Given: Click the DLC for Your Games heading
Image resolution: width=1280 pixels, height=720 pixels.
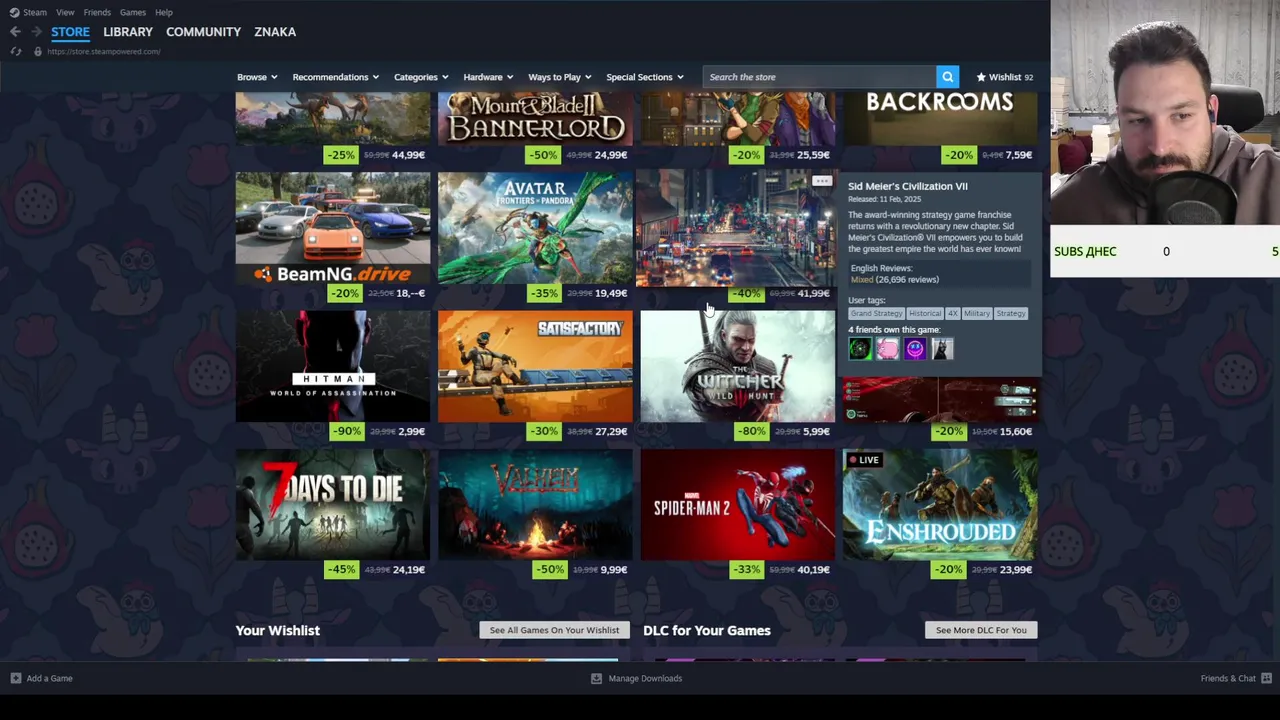Looking at the screenshot, I should click(x=707, y=630).
